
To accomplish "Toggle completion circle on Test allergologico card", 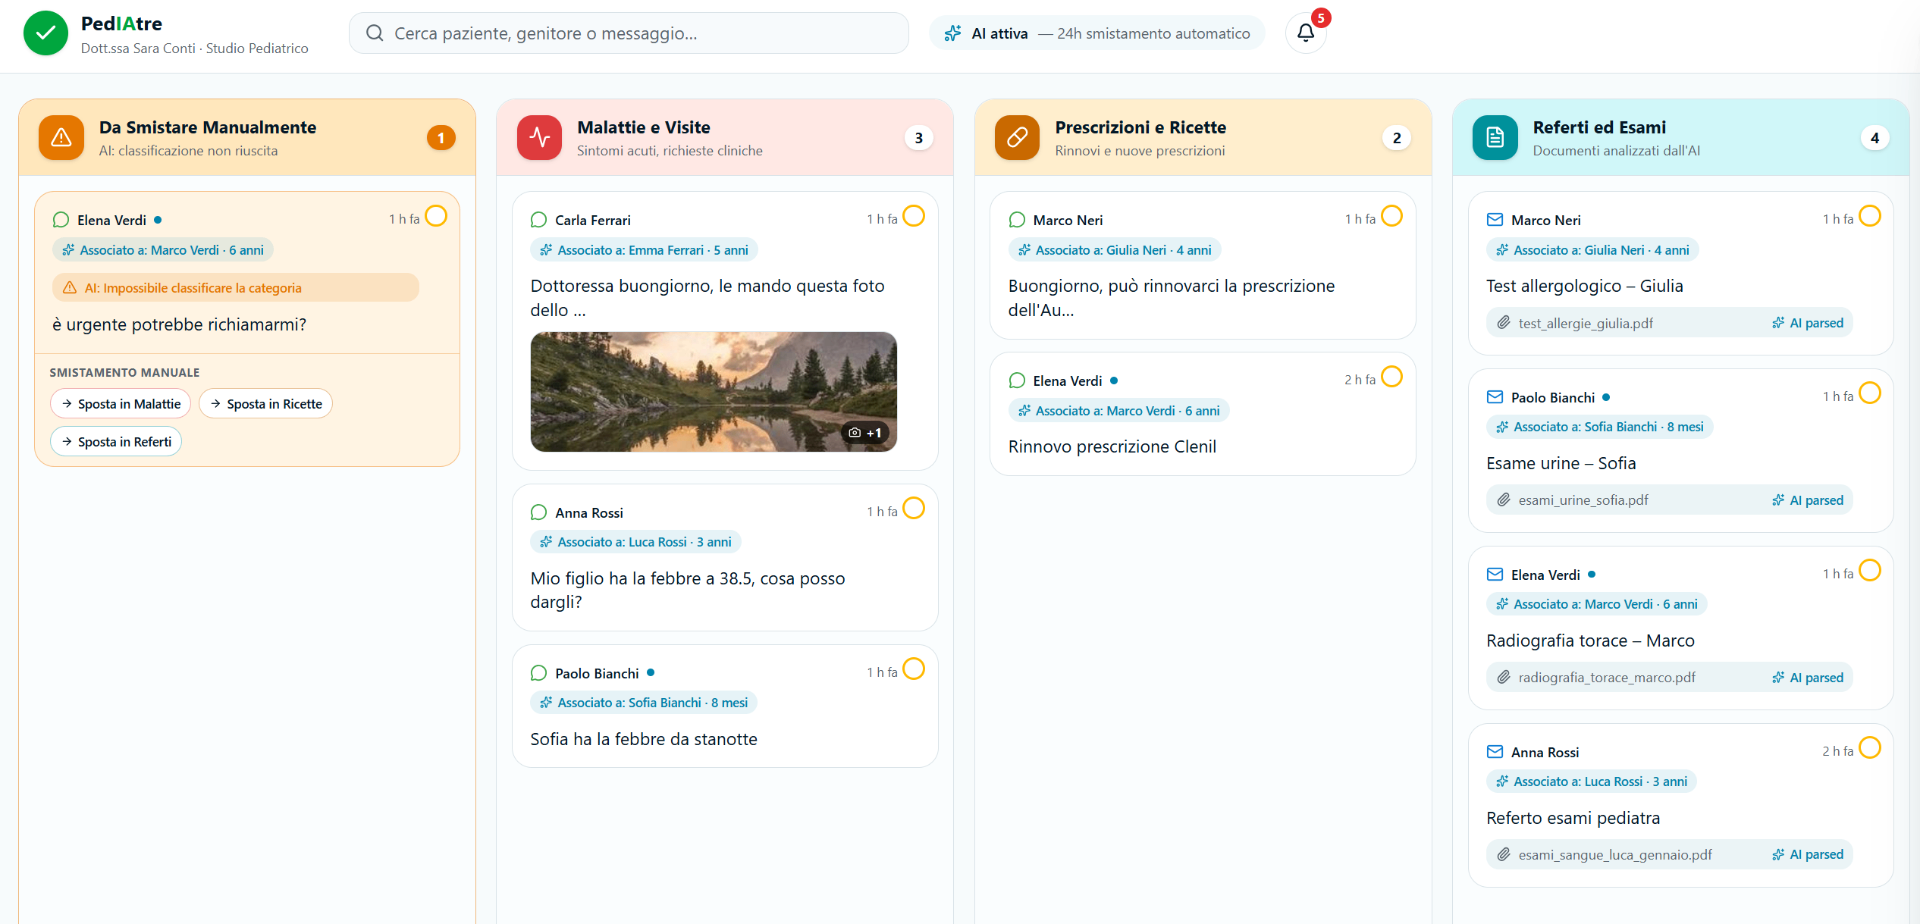I will [x=1870, y=216].
